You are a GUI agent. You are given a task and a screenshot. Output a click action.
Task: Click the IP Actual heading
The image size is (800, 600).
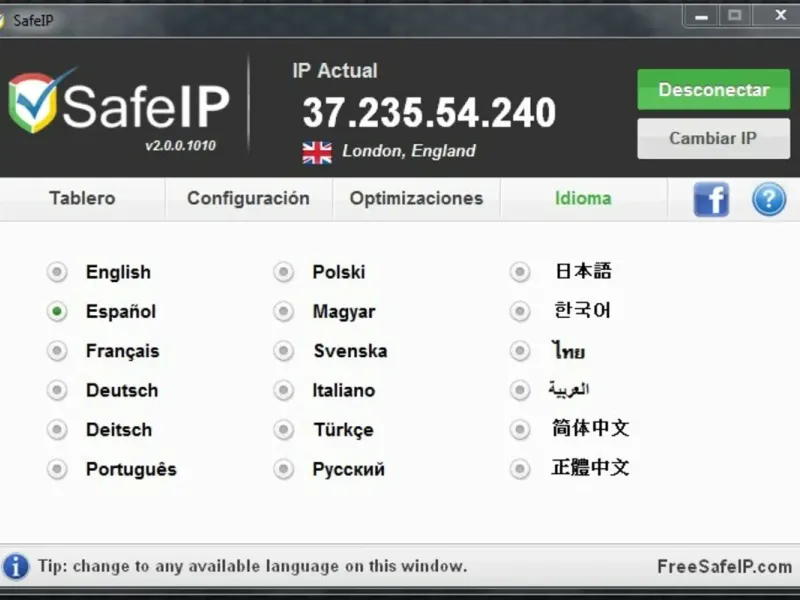point(335,71)
